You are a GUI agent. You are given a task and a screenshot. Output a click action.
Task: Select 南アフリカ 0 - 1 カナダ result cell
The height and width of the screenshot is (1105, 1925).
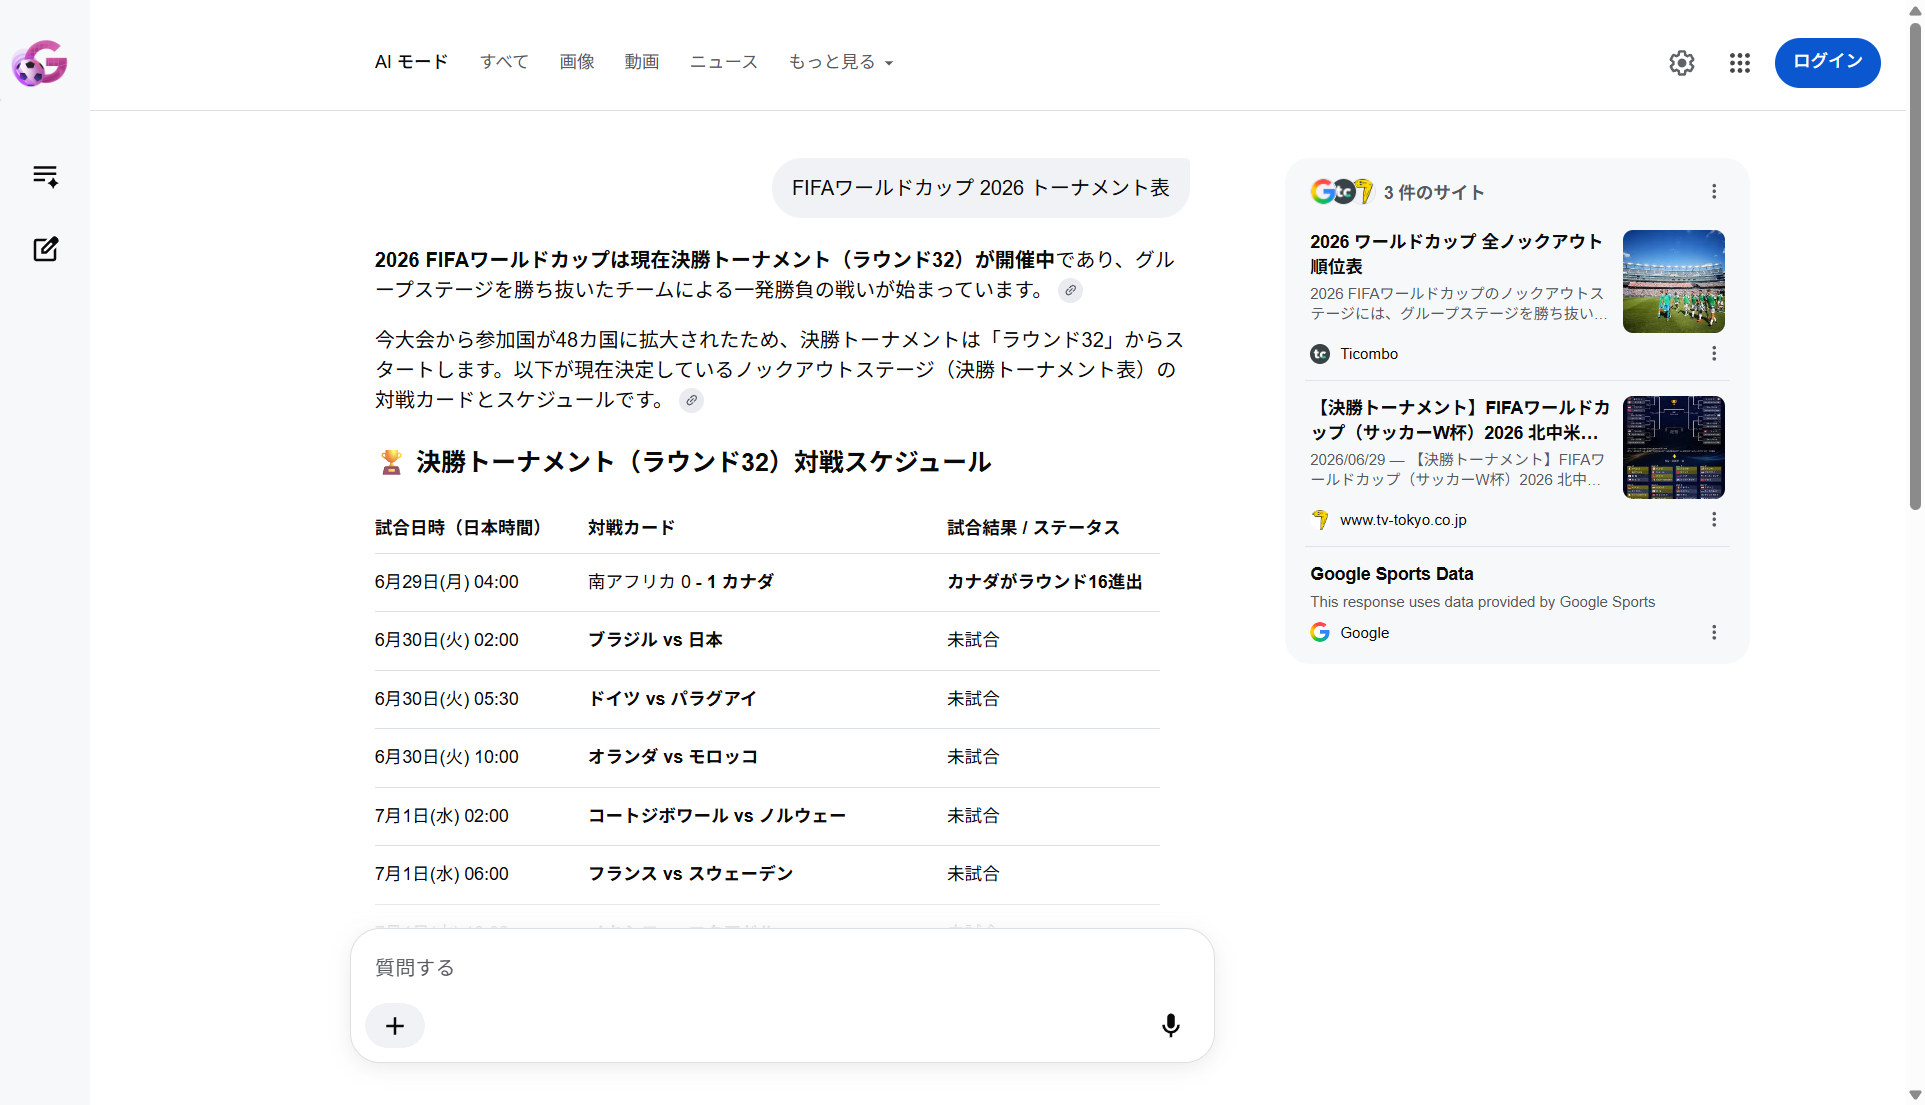(x=681, y=582)
